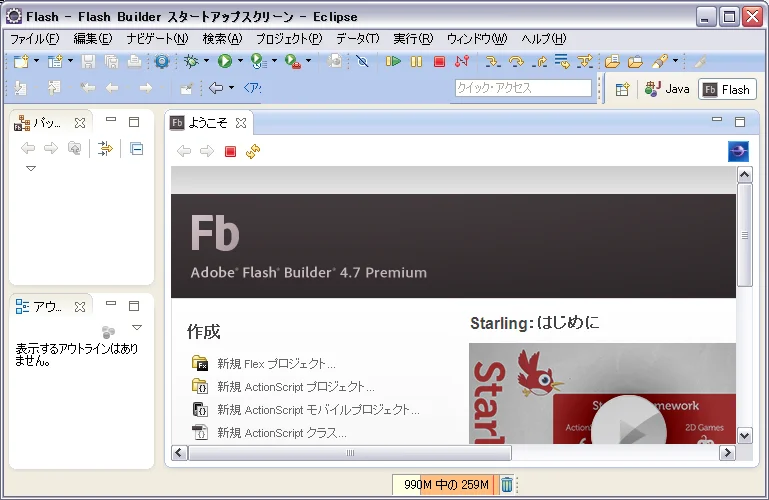Switch to the Flash perspective
769x500 pixels.
727,90
